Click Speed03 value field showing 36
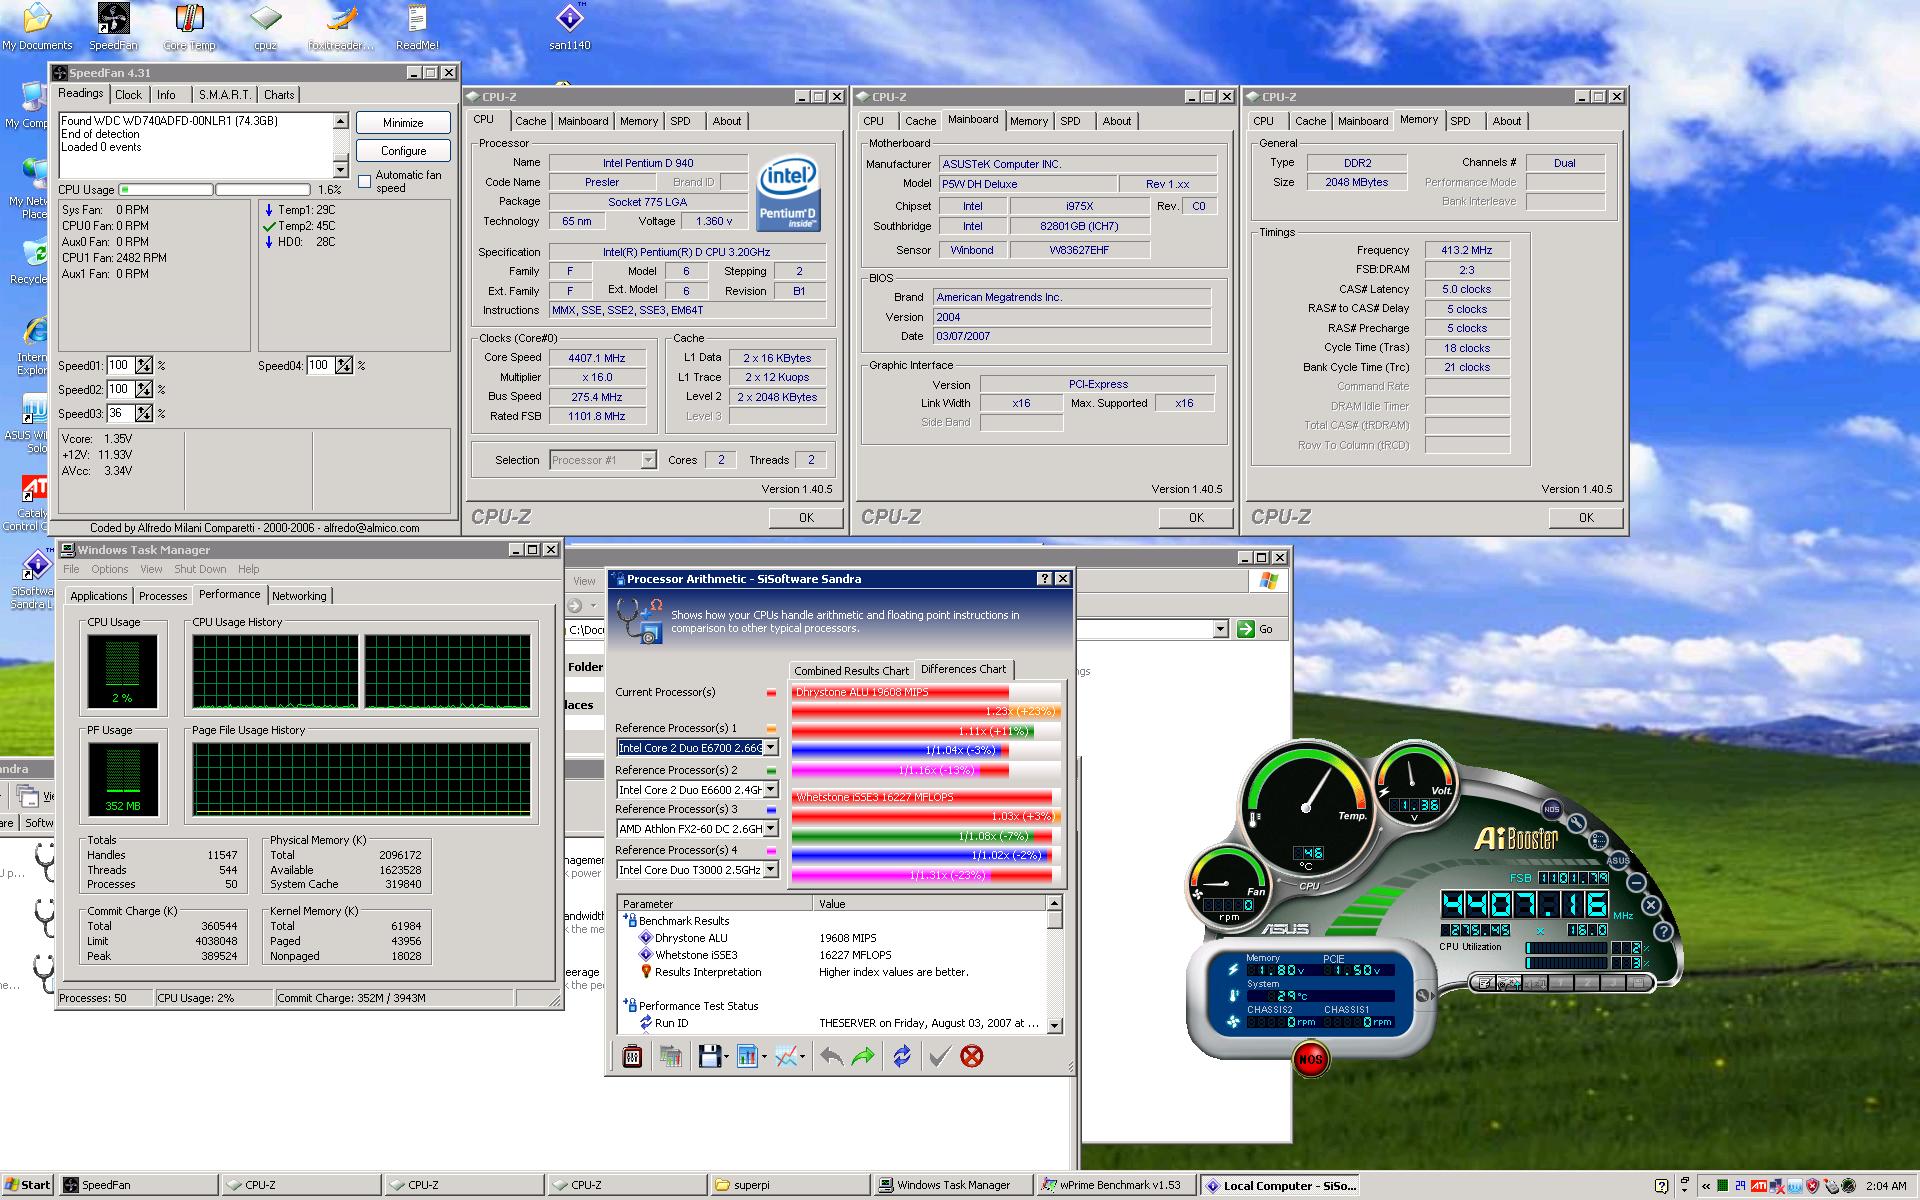This screenshot has height=1200, width=1920. click(x=120, y=413)
